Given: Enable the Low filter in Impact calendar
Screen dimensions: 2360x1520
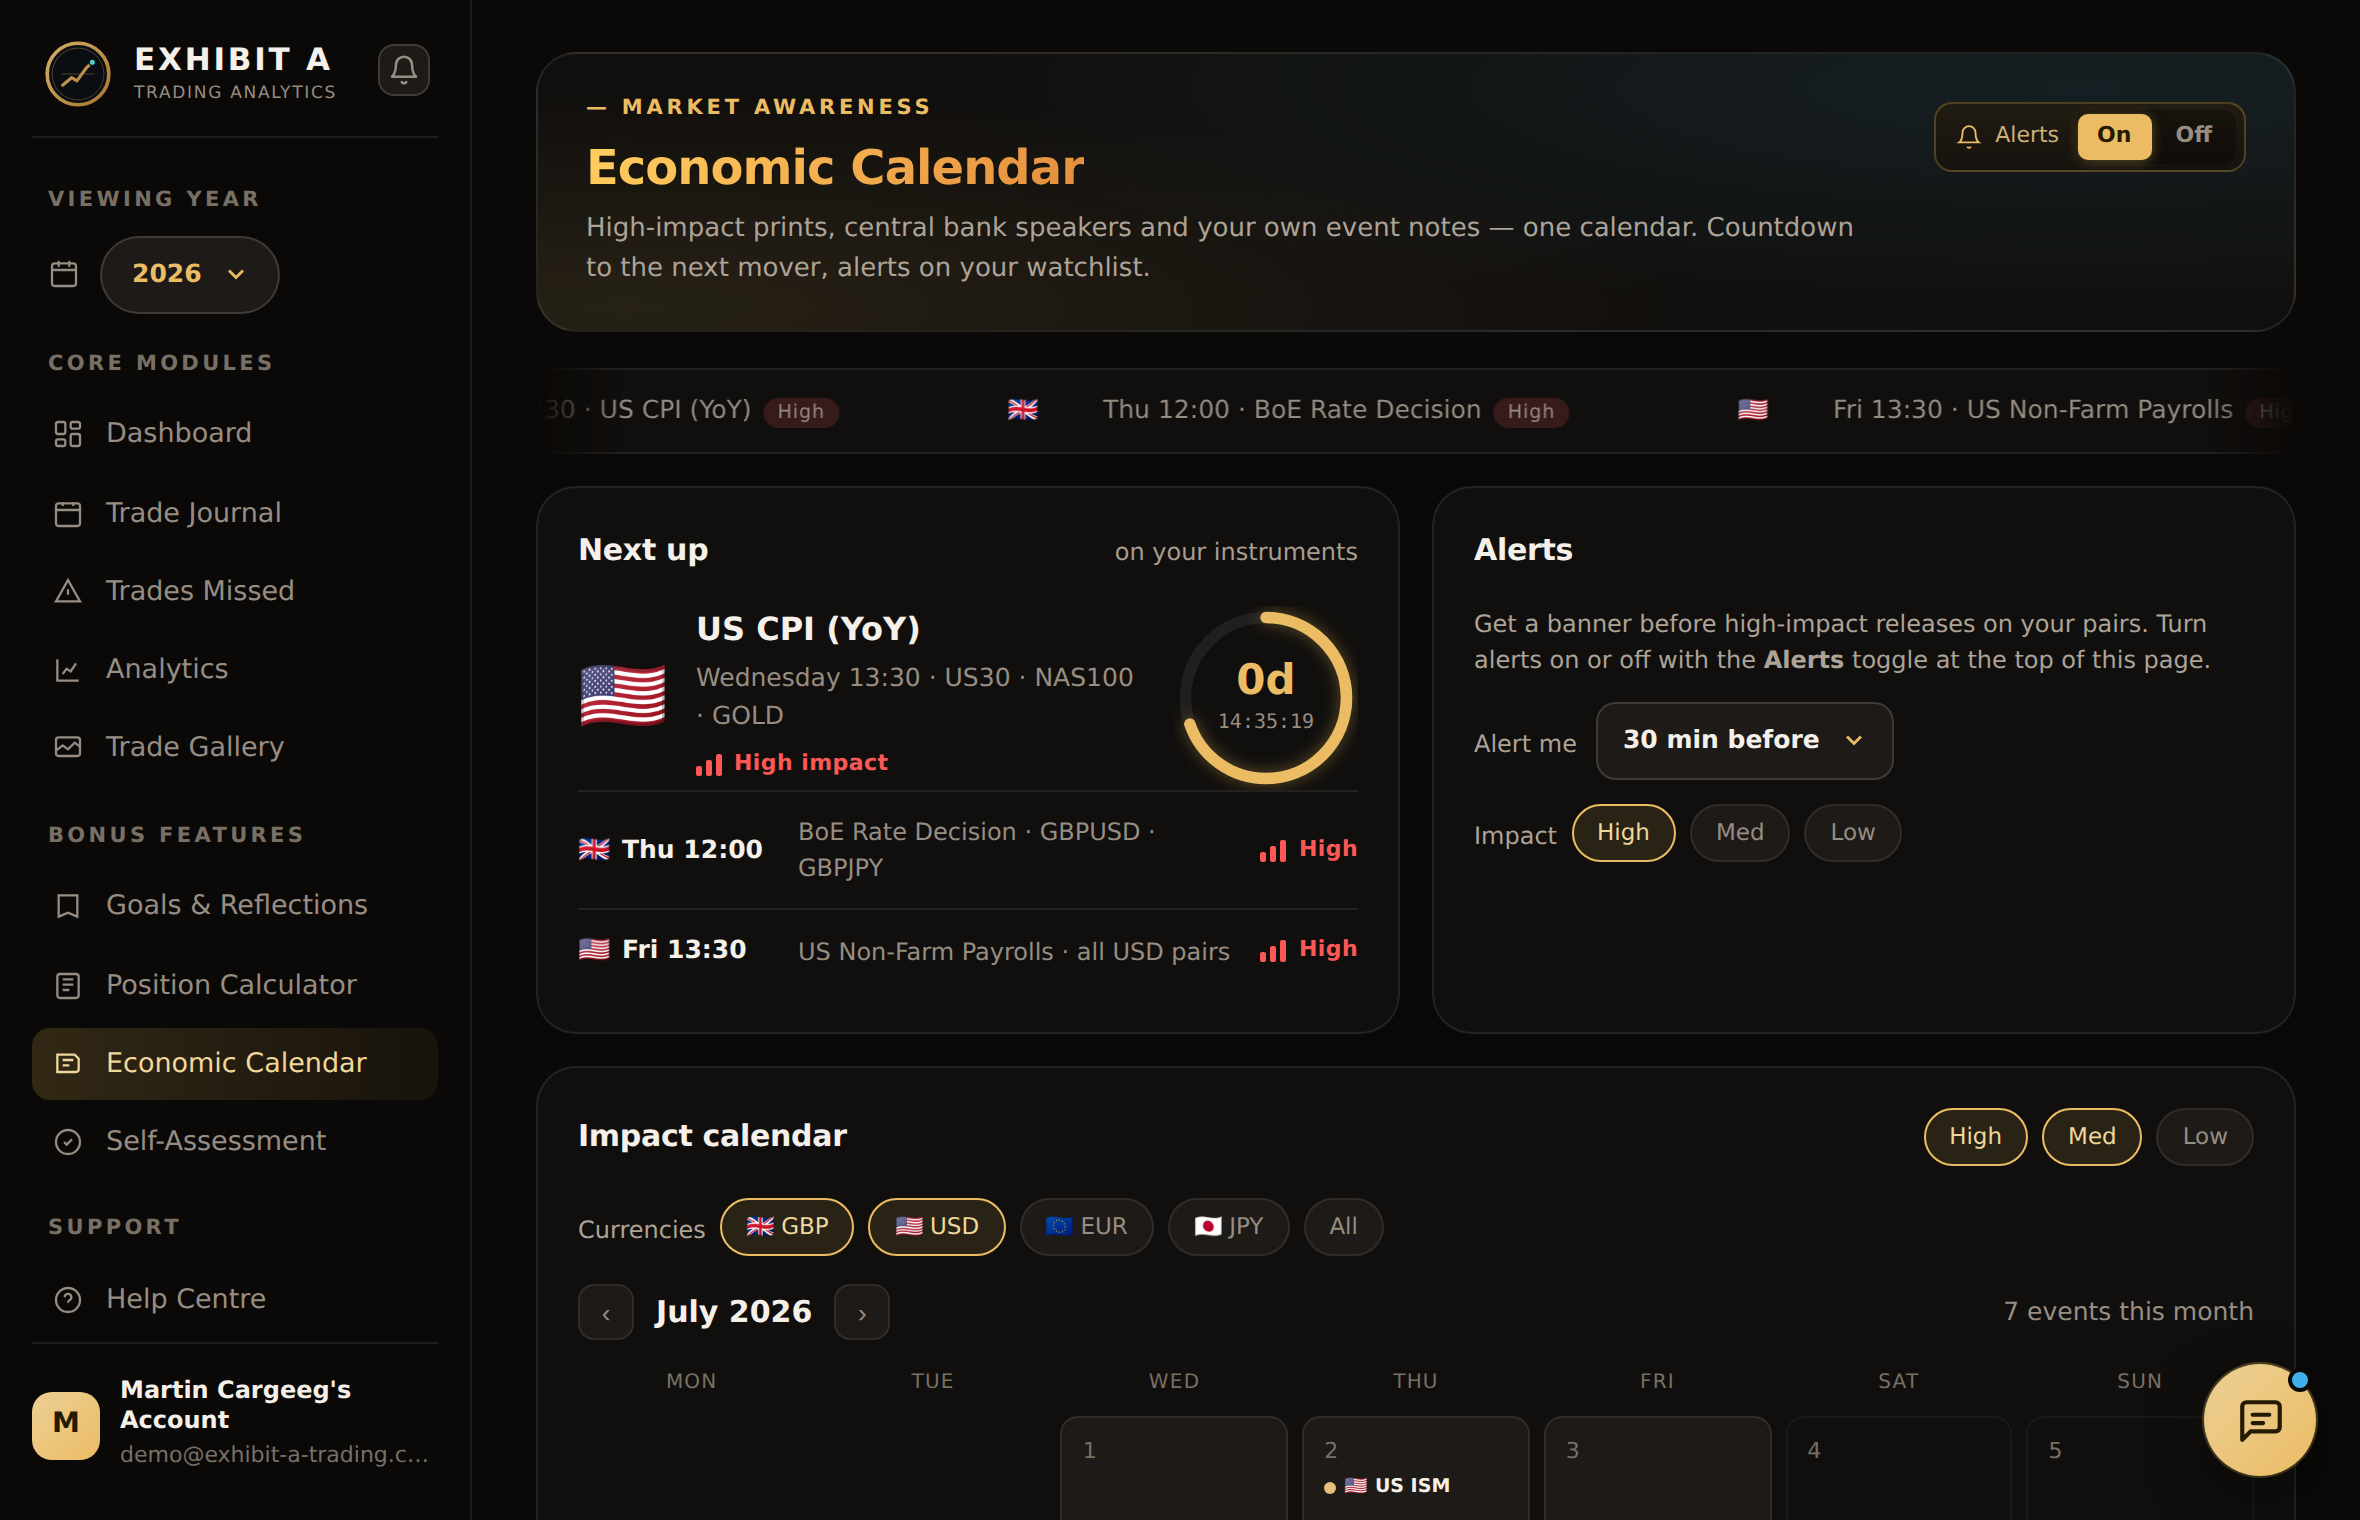Looking at the screenshot, I should pos(2204,1137).
